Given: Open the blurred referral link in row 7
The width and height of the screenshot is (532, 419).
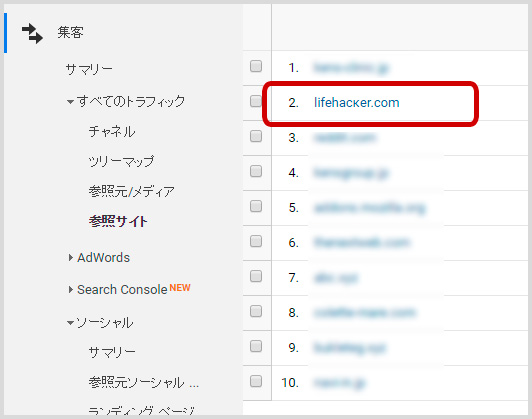Looking at the screenshot, I should click(x=336, y=278).
